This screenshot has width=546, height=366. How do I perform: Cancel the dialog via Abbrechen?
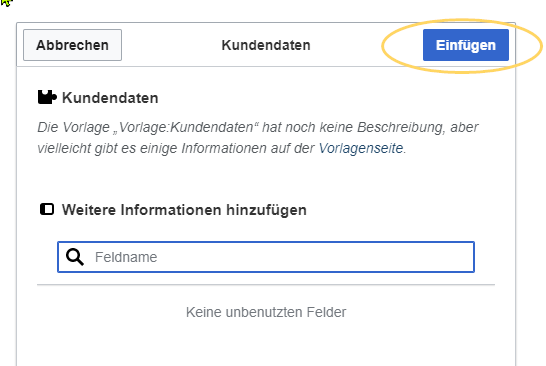72,45
